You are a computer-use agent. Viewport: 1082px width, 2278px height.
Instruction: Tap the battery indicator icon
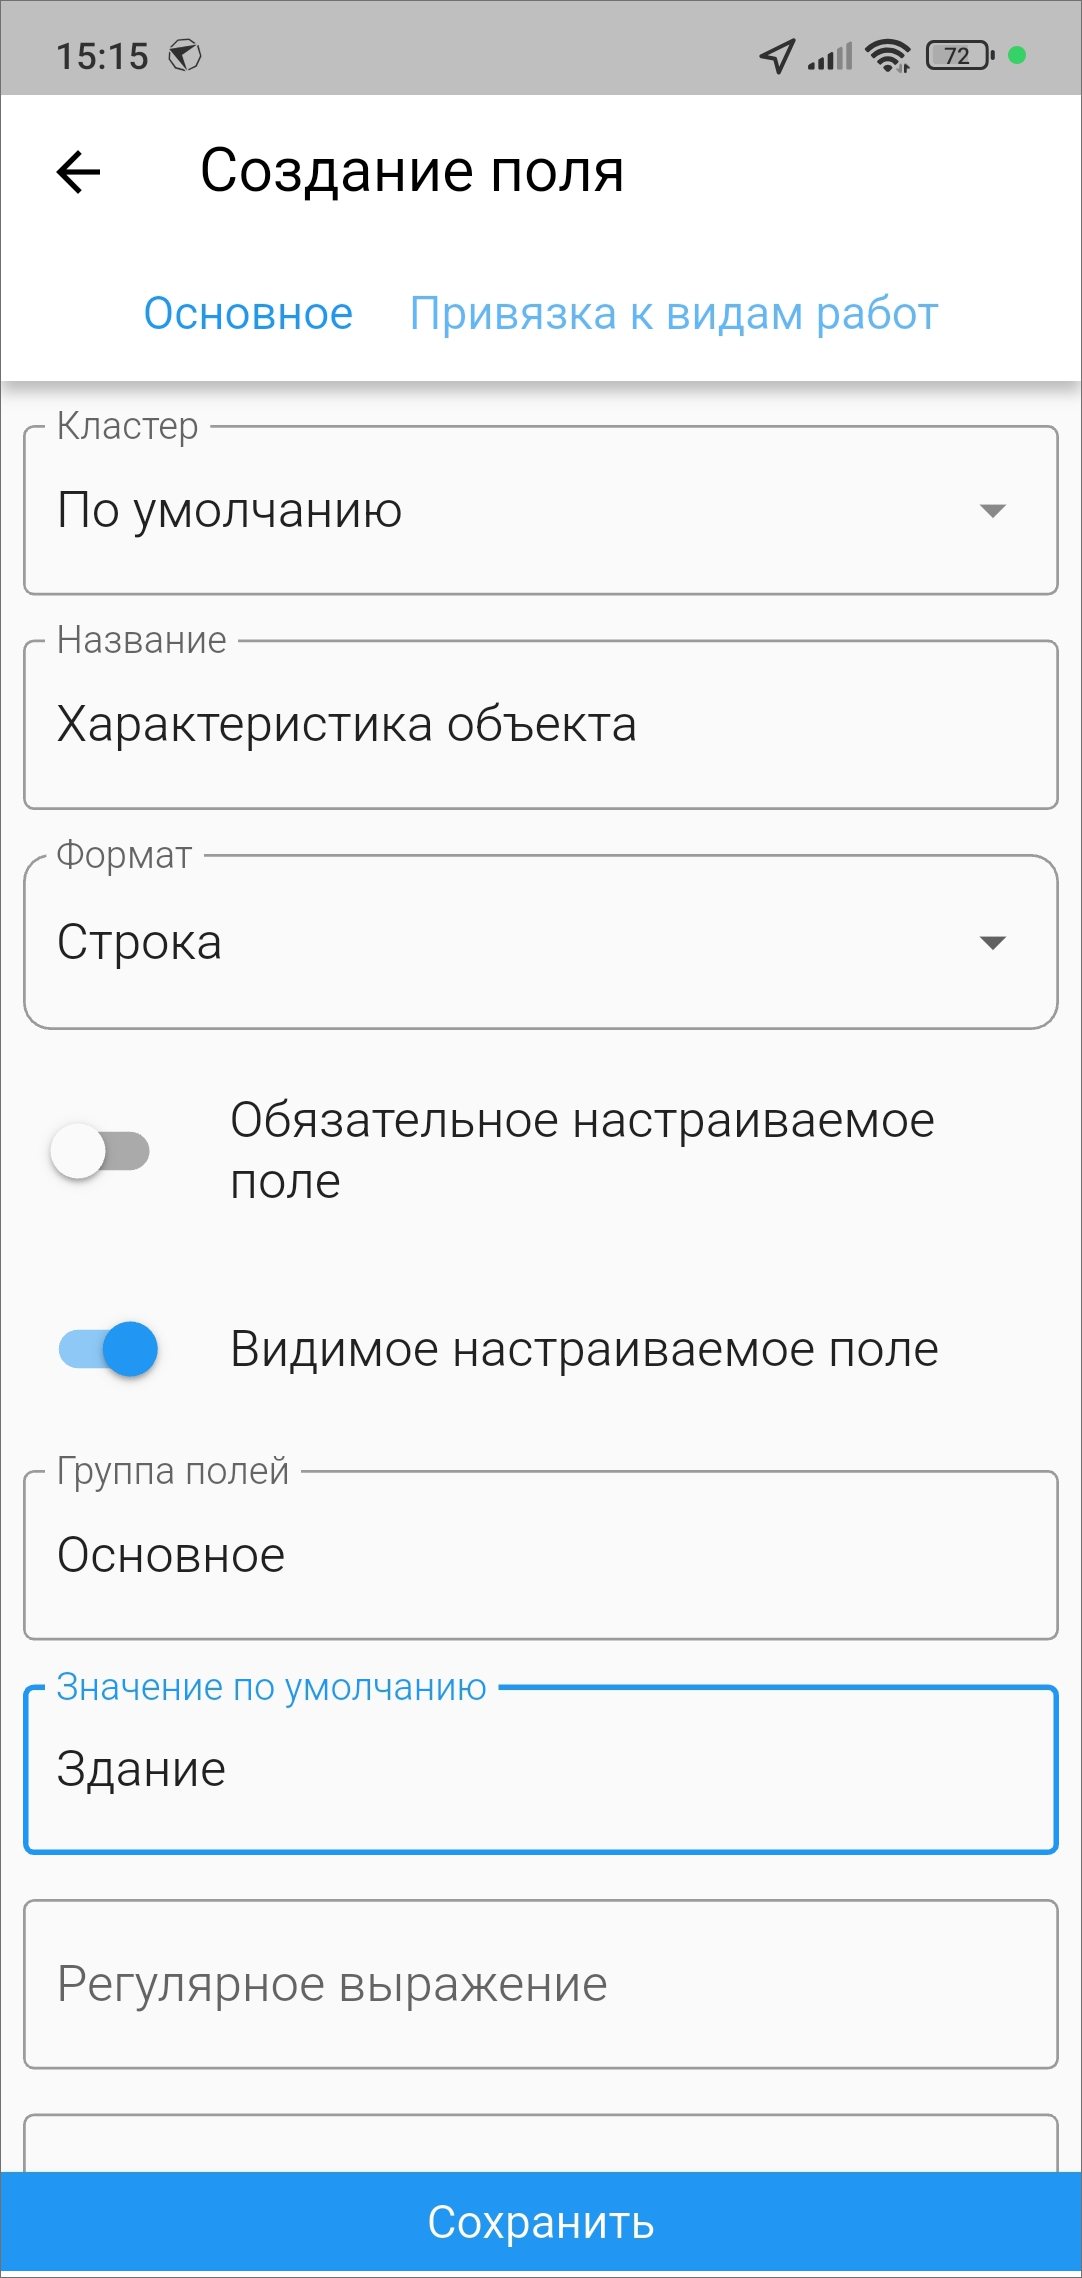(x=960, y=56)
